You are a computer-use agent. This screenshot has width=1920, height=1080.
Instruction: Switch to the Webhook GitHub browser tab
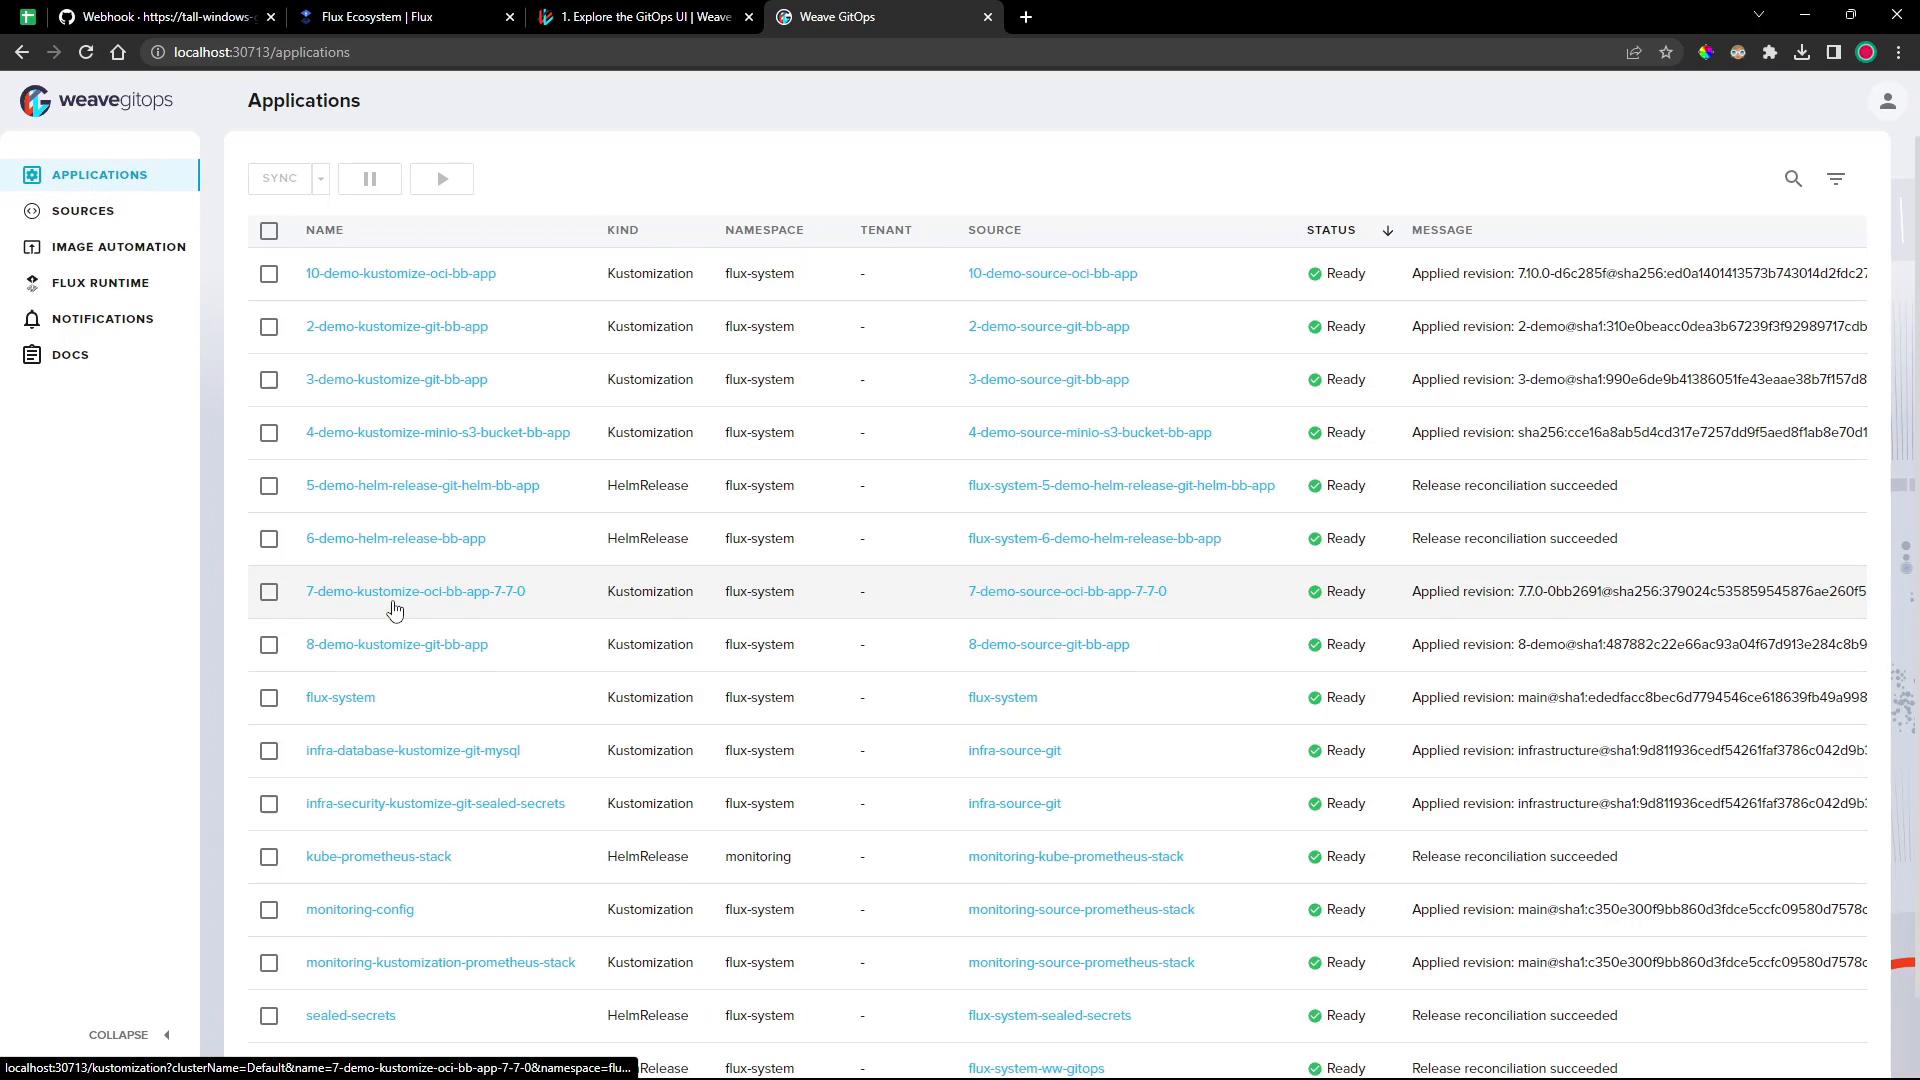[166, 17]
